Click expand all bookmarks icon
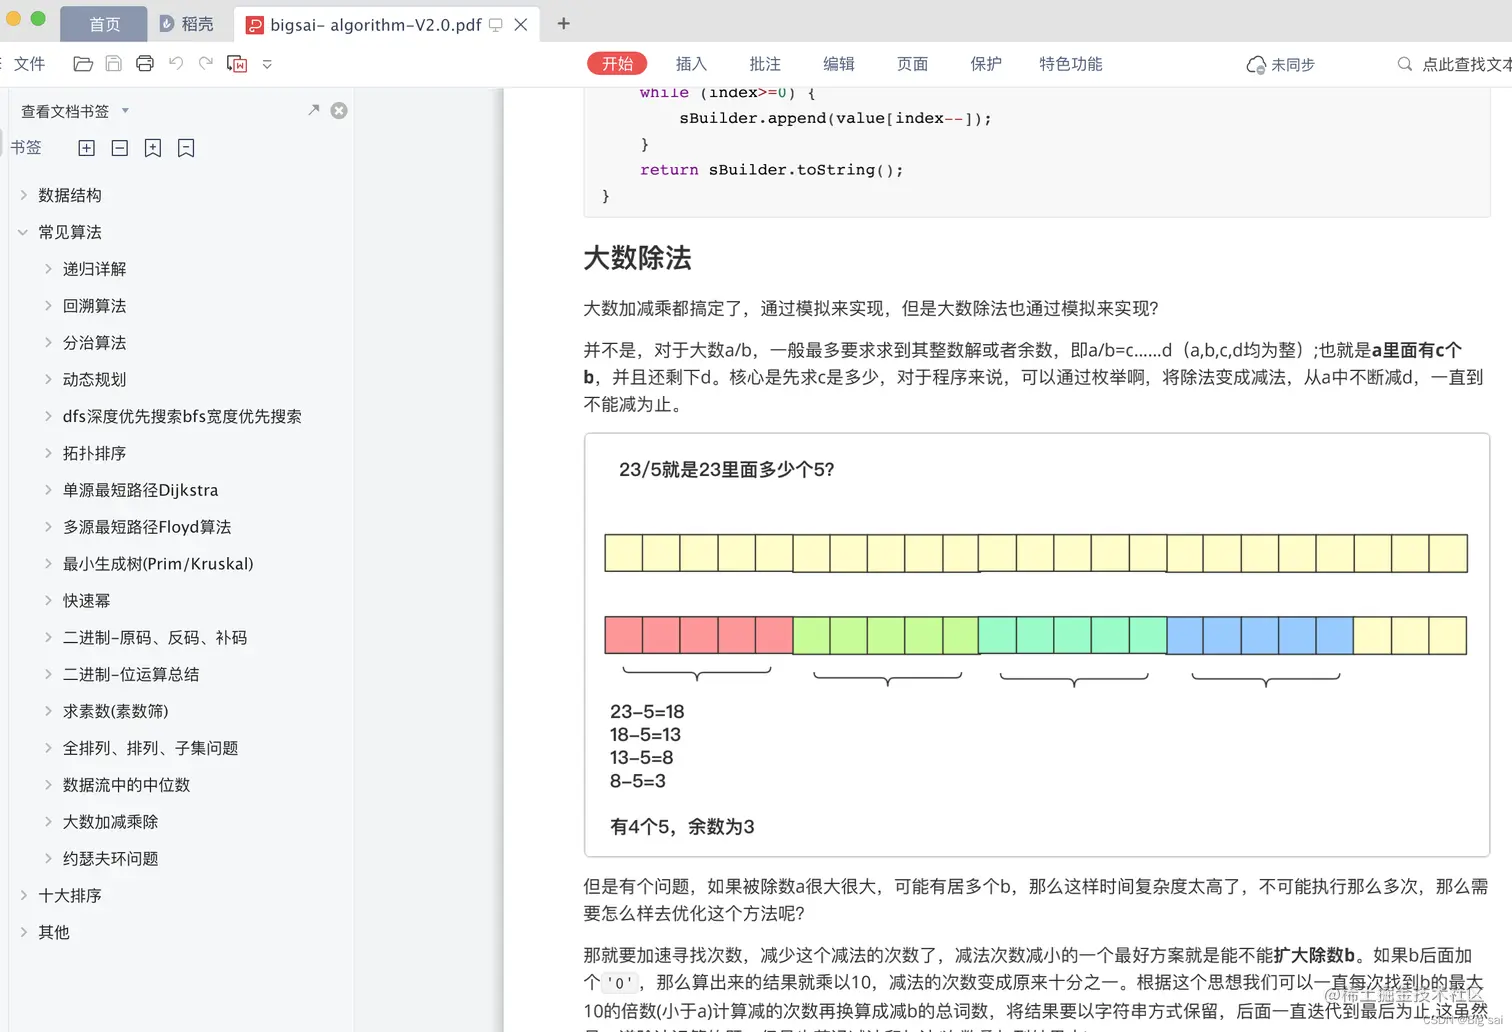 pyautogui.click(x=87, y=148)
